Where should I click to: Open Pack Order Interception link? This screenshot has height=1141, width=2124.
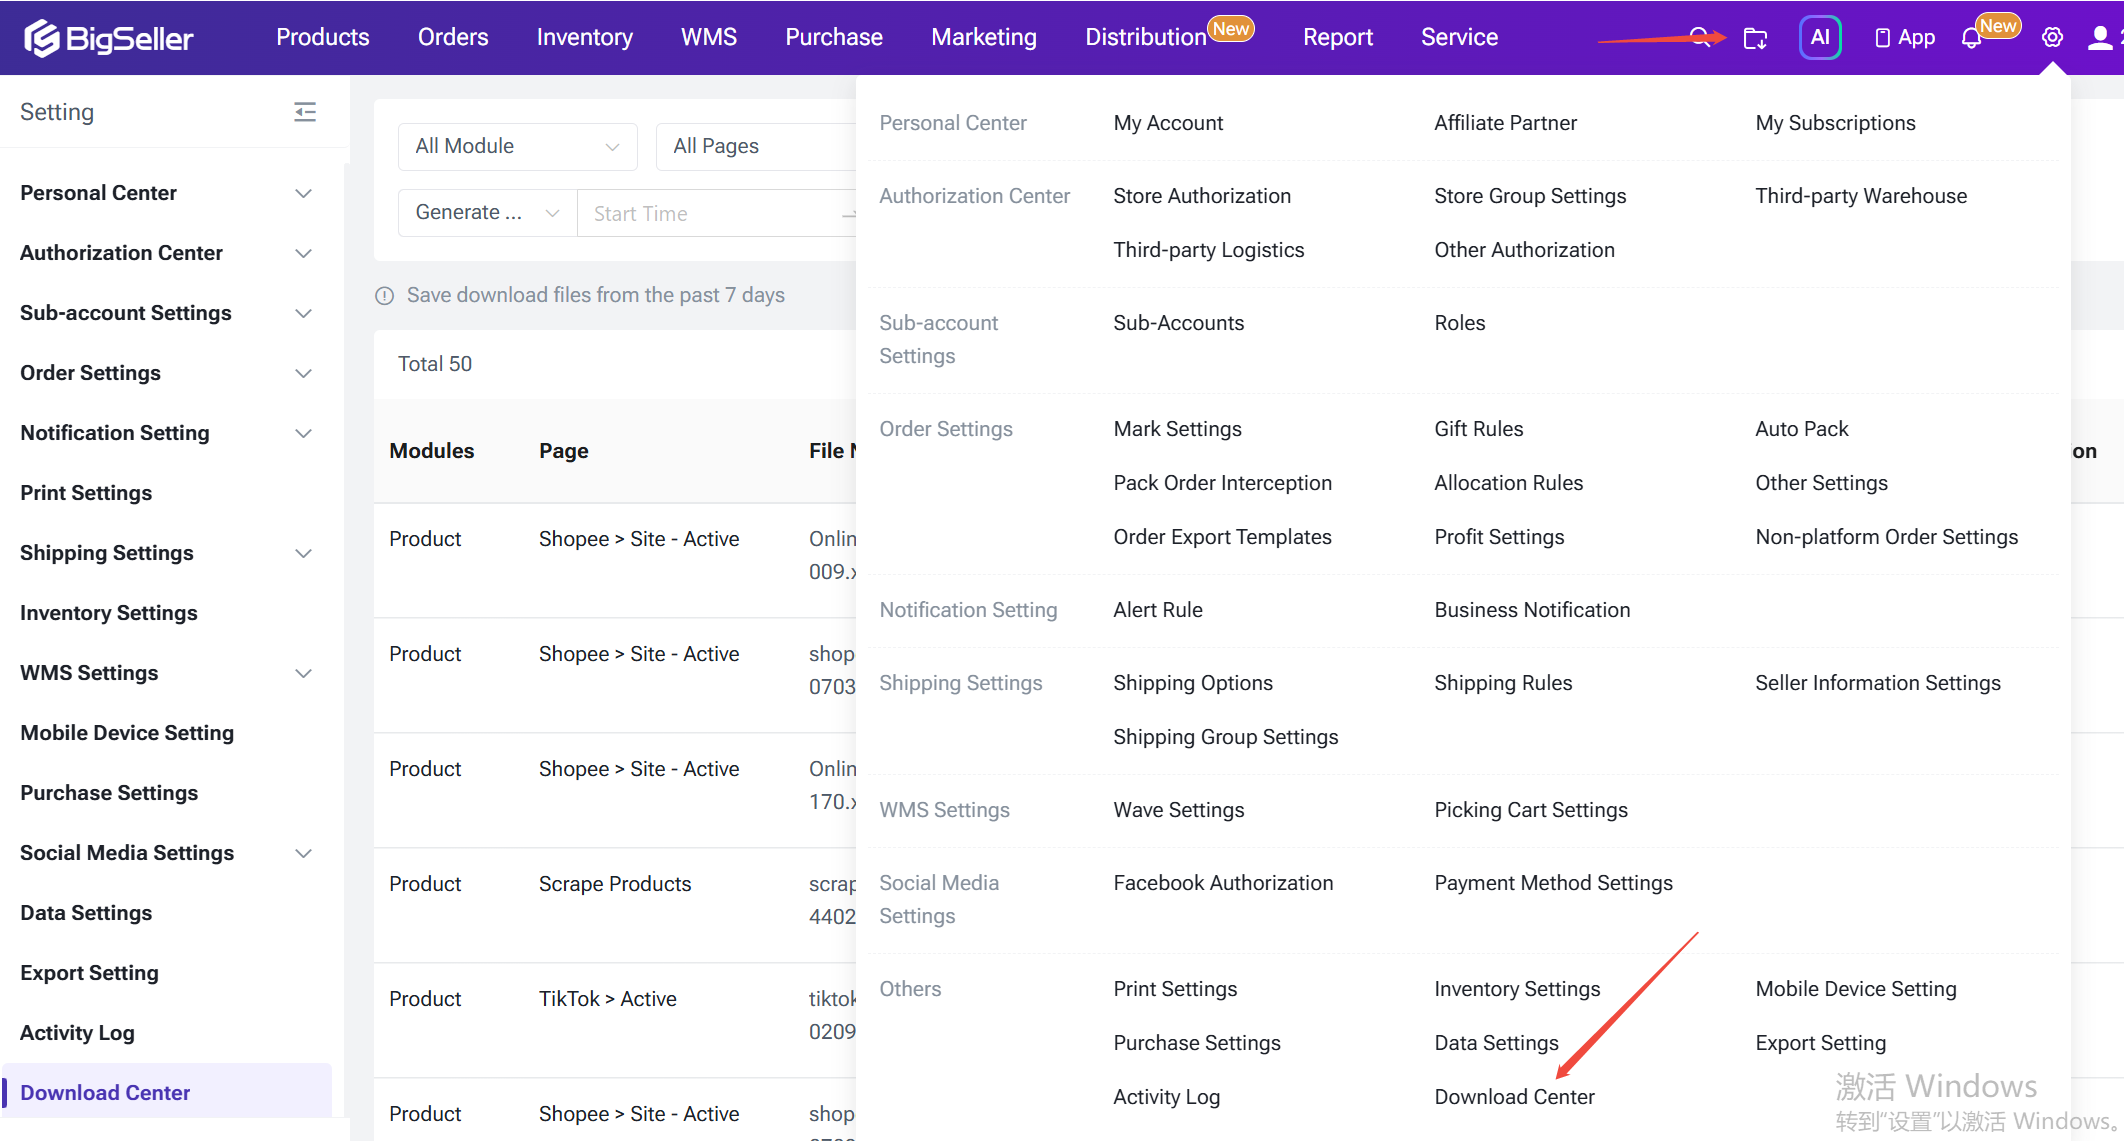(x=1222, y=483)
